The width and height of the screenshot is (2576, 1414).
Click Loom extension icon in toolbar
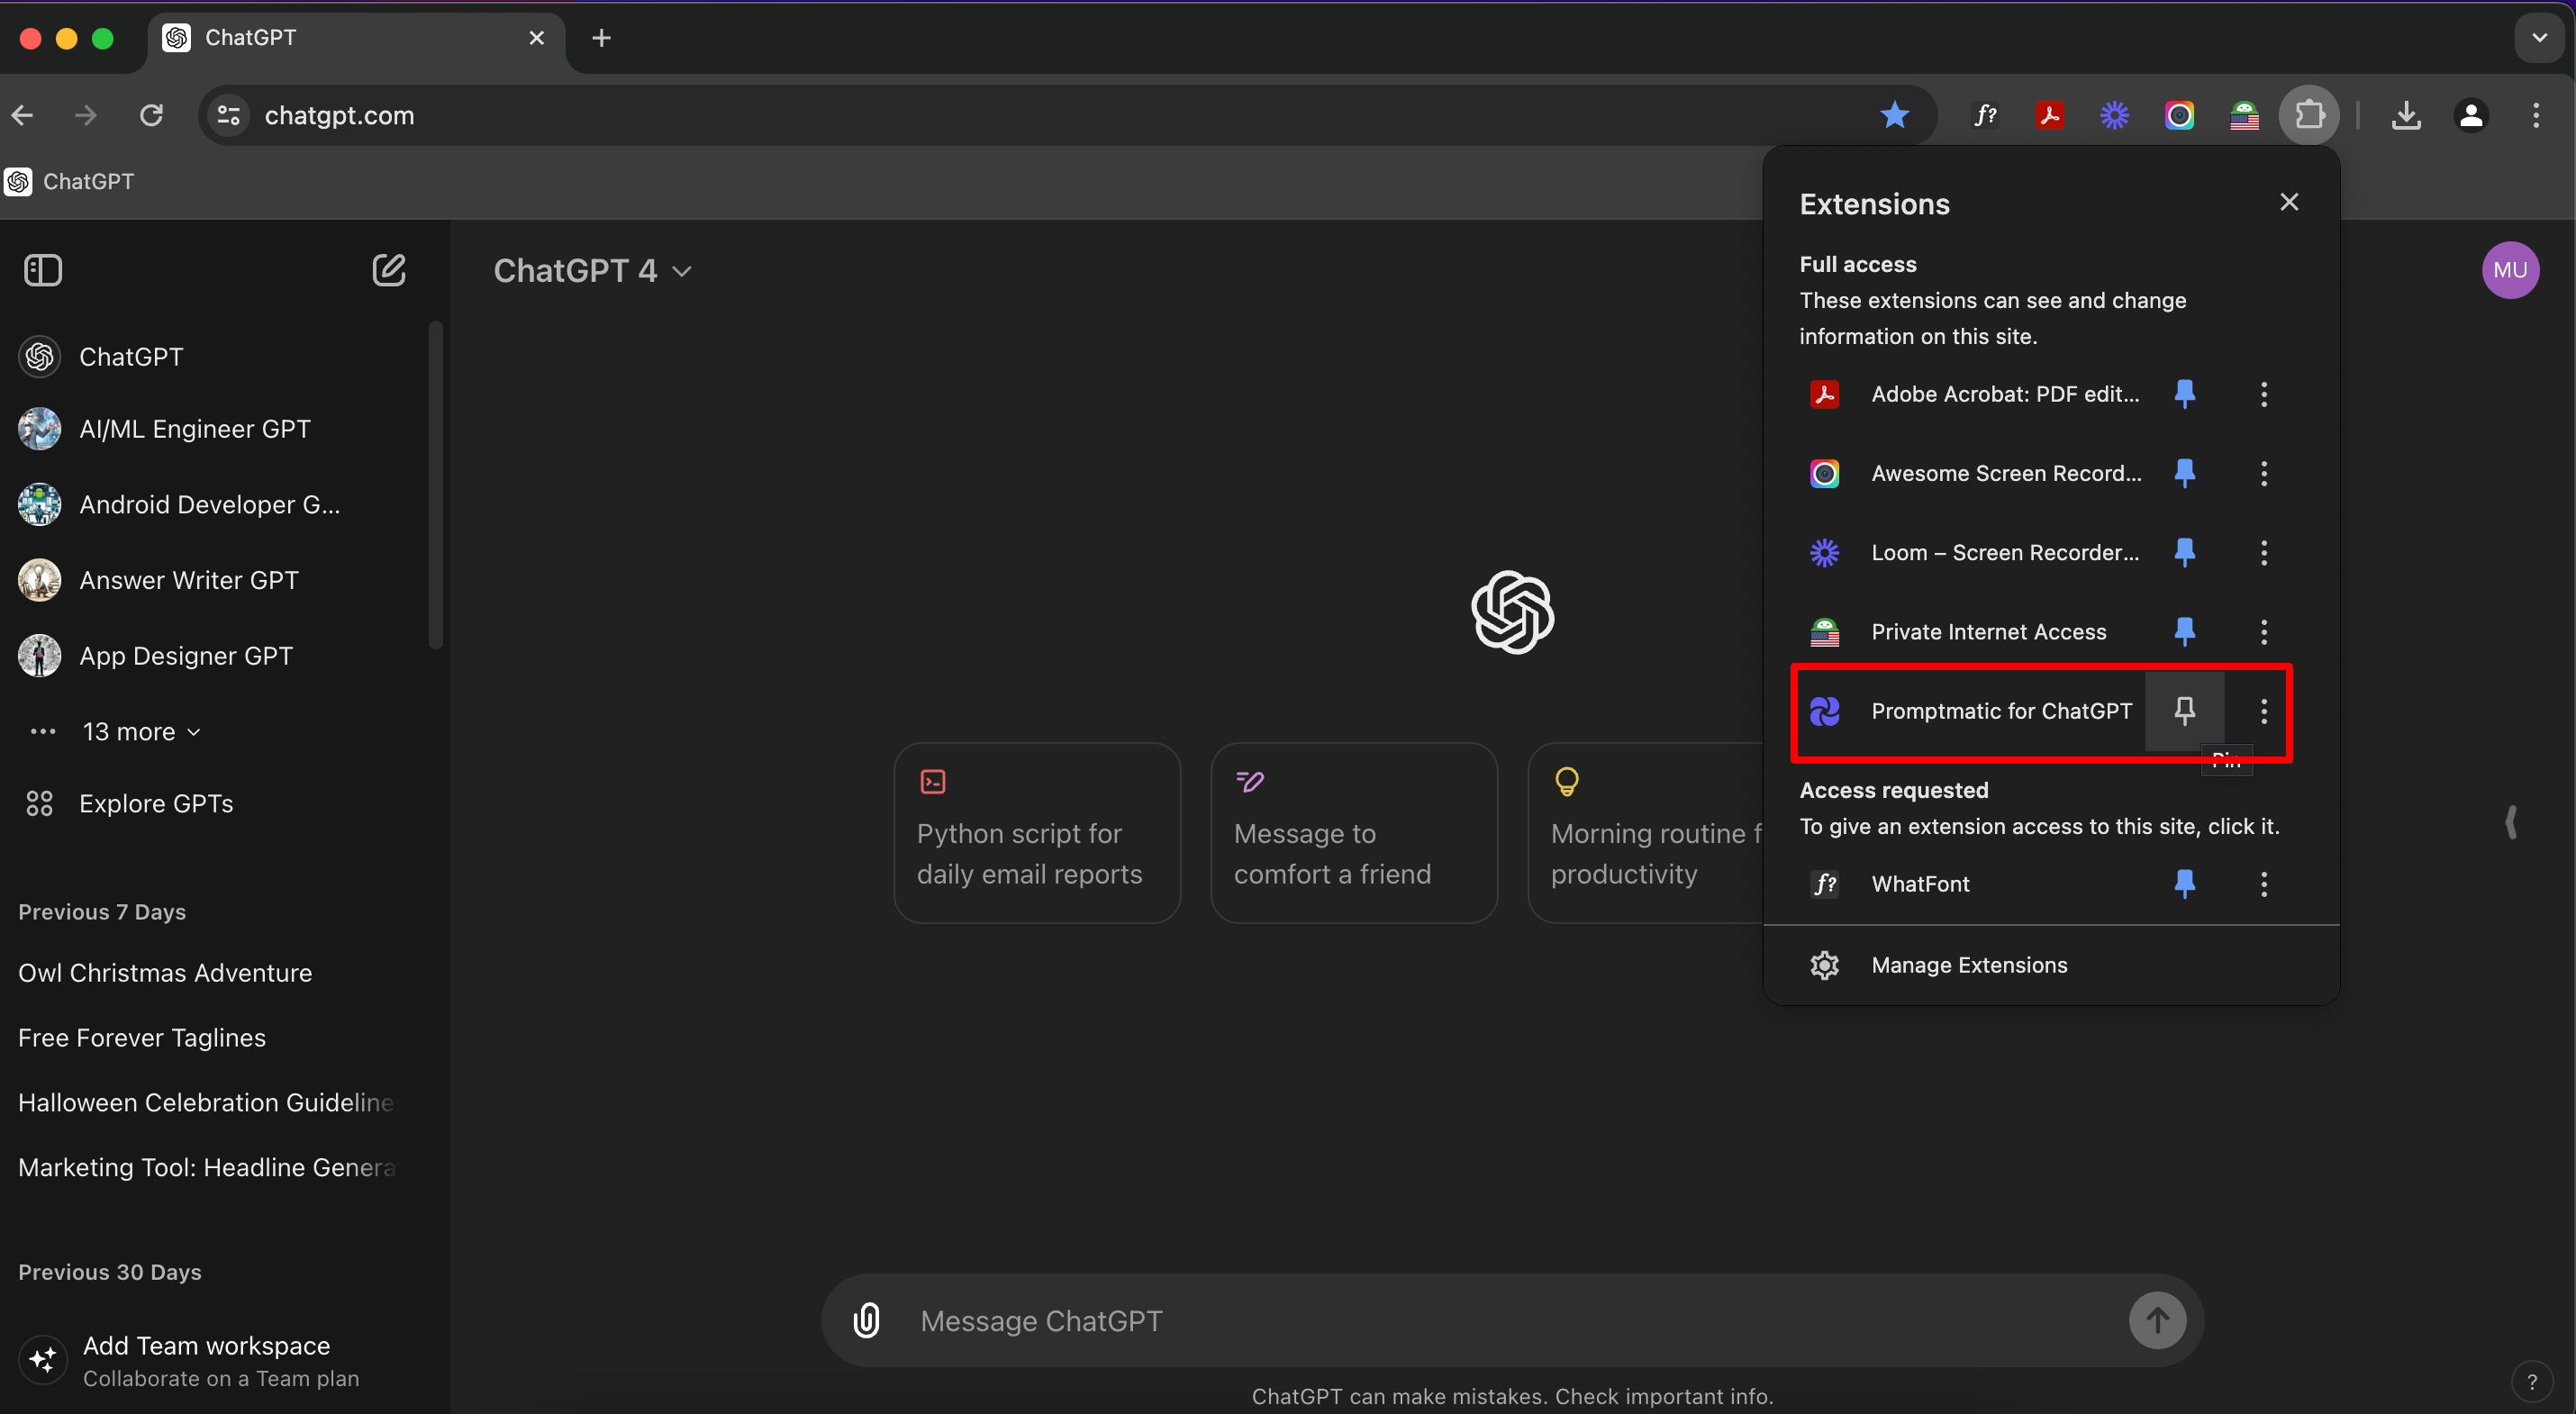(2114, 116)
